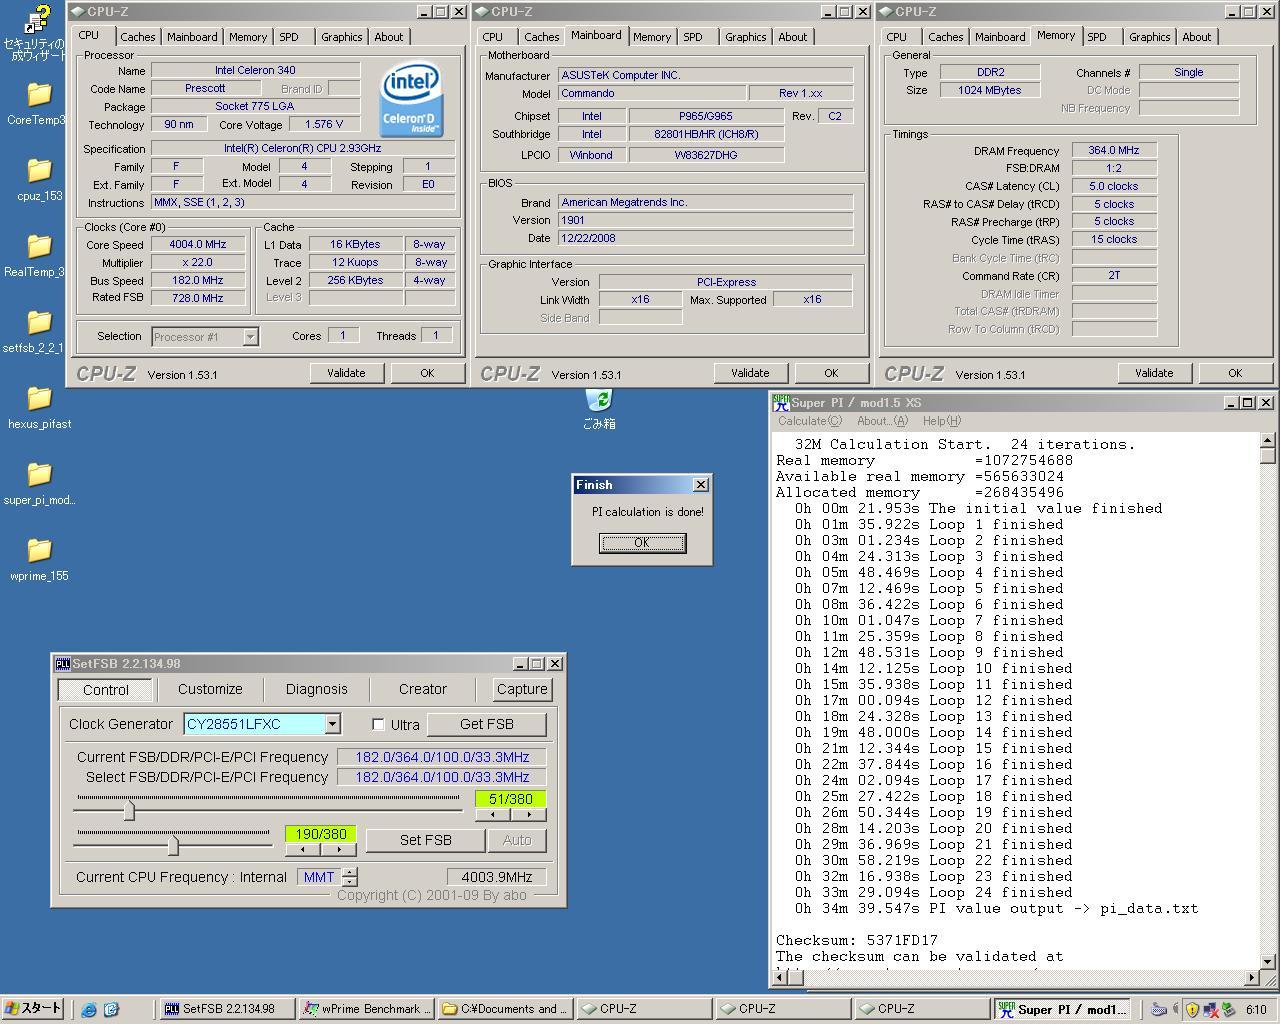Open the Help menu in Super PI
This screenshot has width=1280, height=1024.
click(941, 421)
